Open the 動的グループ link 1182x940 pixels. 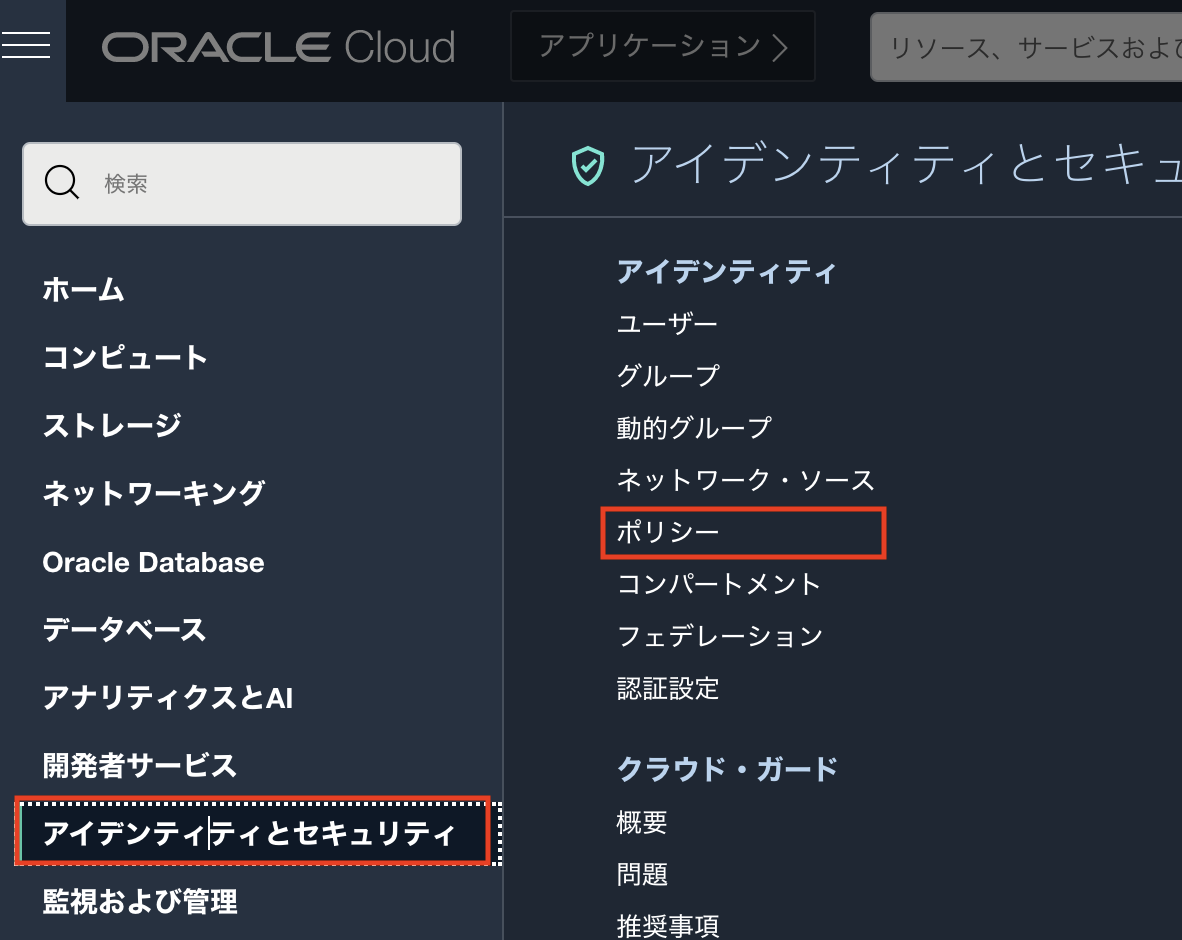(694, 428)
